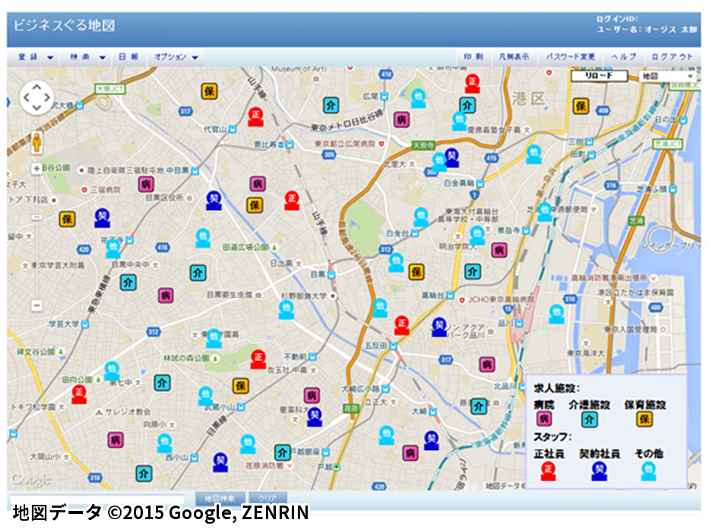Click ログアウト to sign out
Screen dimensions: 709x532
point(672,57)
